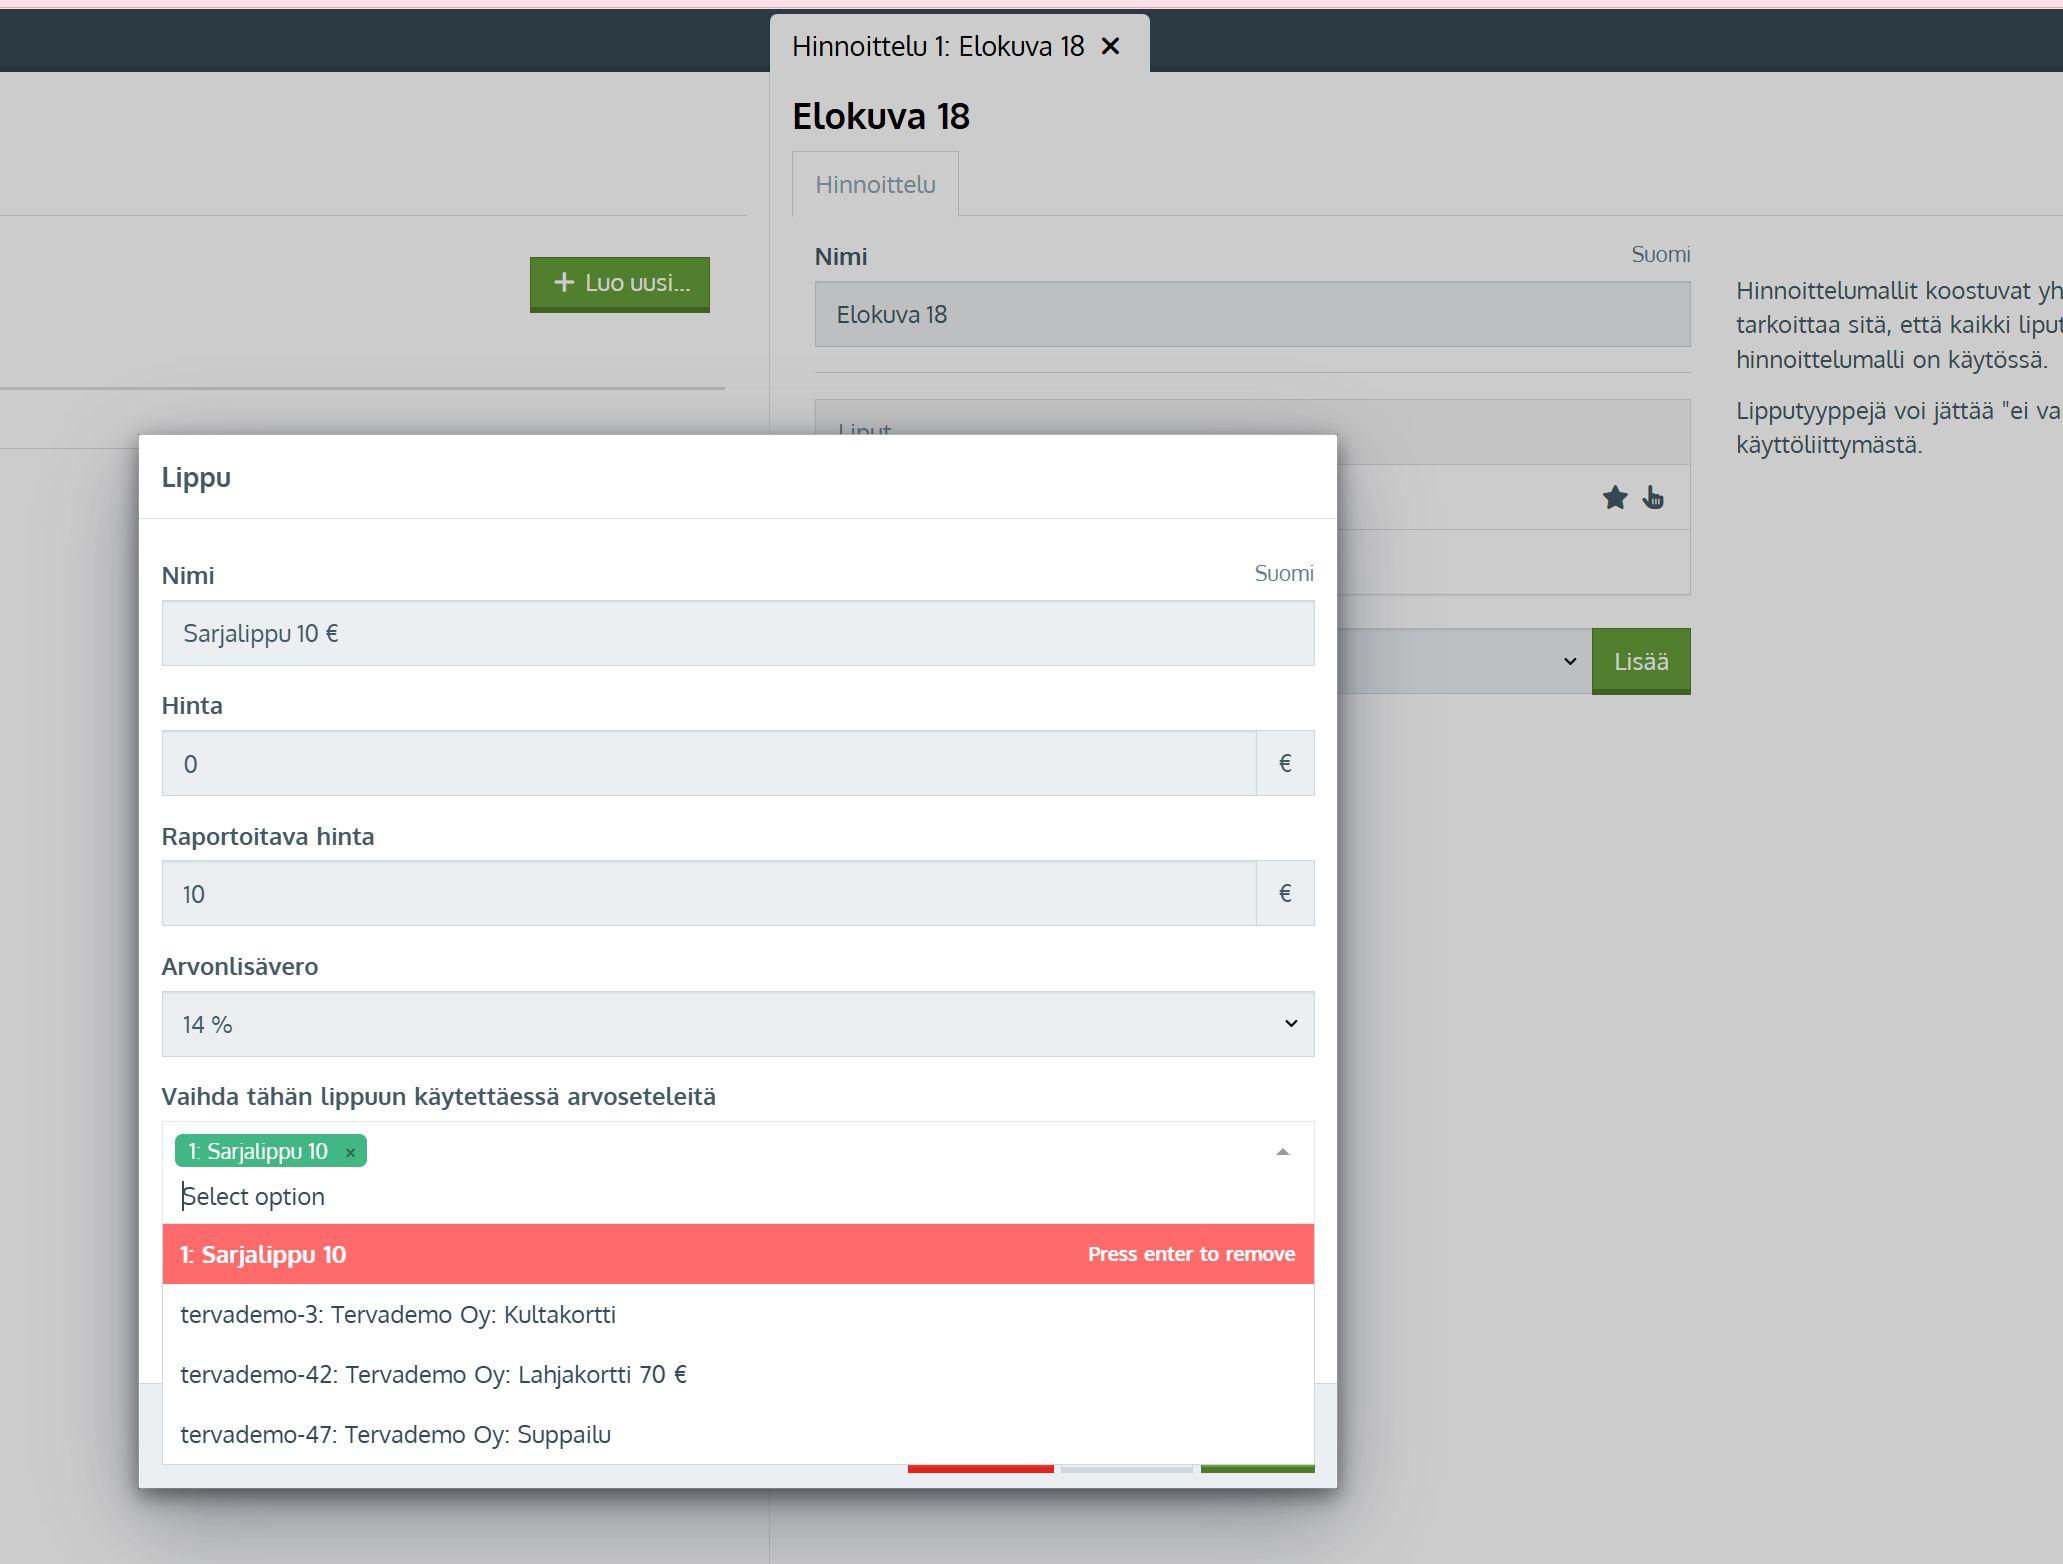Click the Suomi language link in Lippu dialog
The image size is (2063, 1564).
click(1284, 573)
